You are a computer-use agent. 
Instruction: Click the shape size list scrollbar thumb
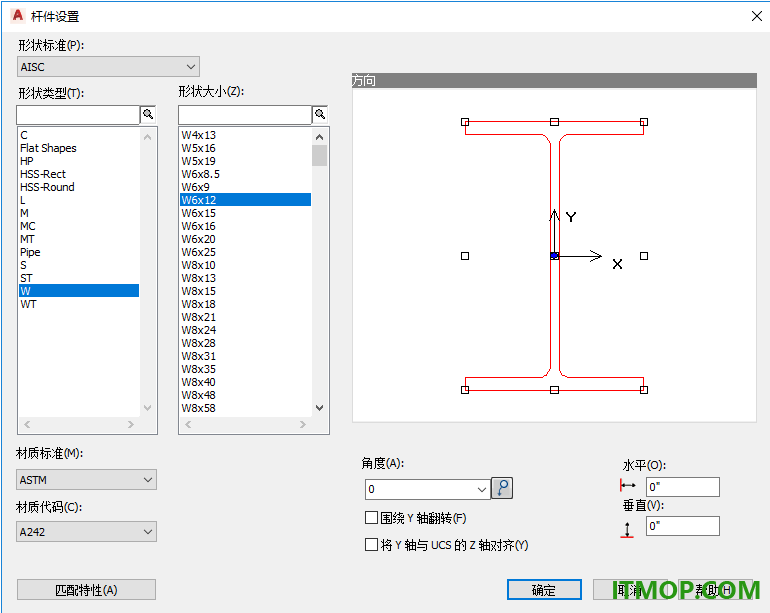[319, 156]
